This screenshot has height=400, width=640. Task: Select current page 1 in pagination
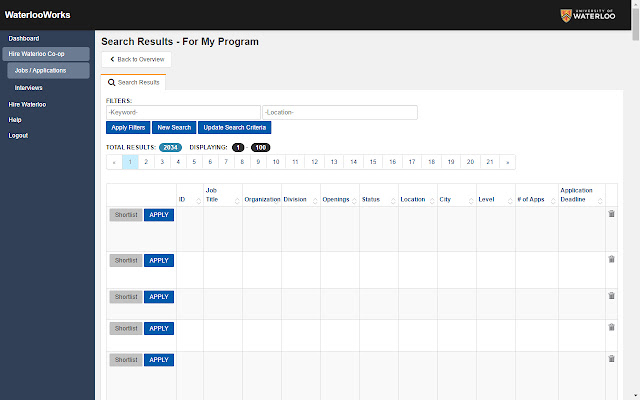click(x=130, y=162)
